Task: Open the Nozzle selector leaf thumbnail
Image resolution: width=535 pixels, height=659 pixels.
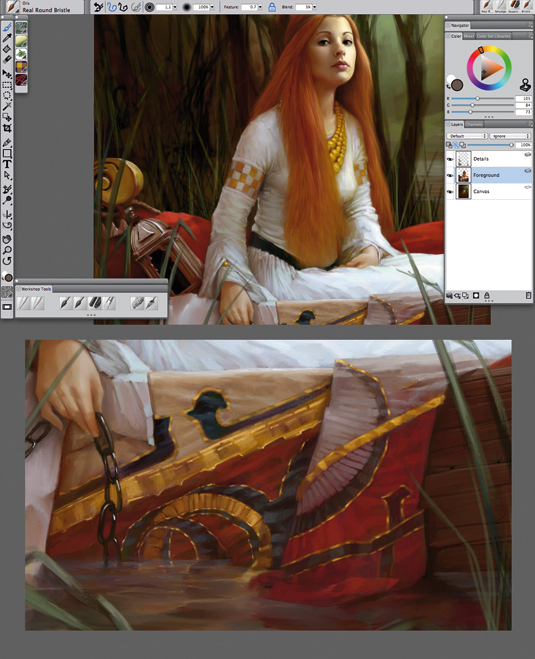Action: [x=21, y=54]
